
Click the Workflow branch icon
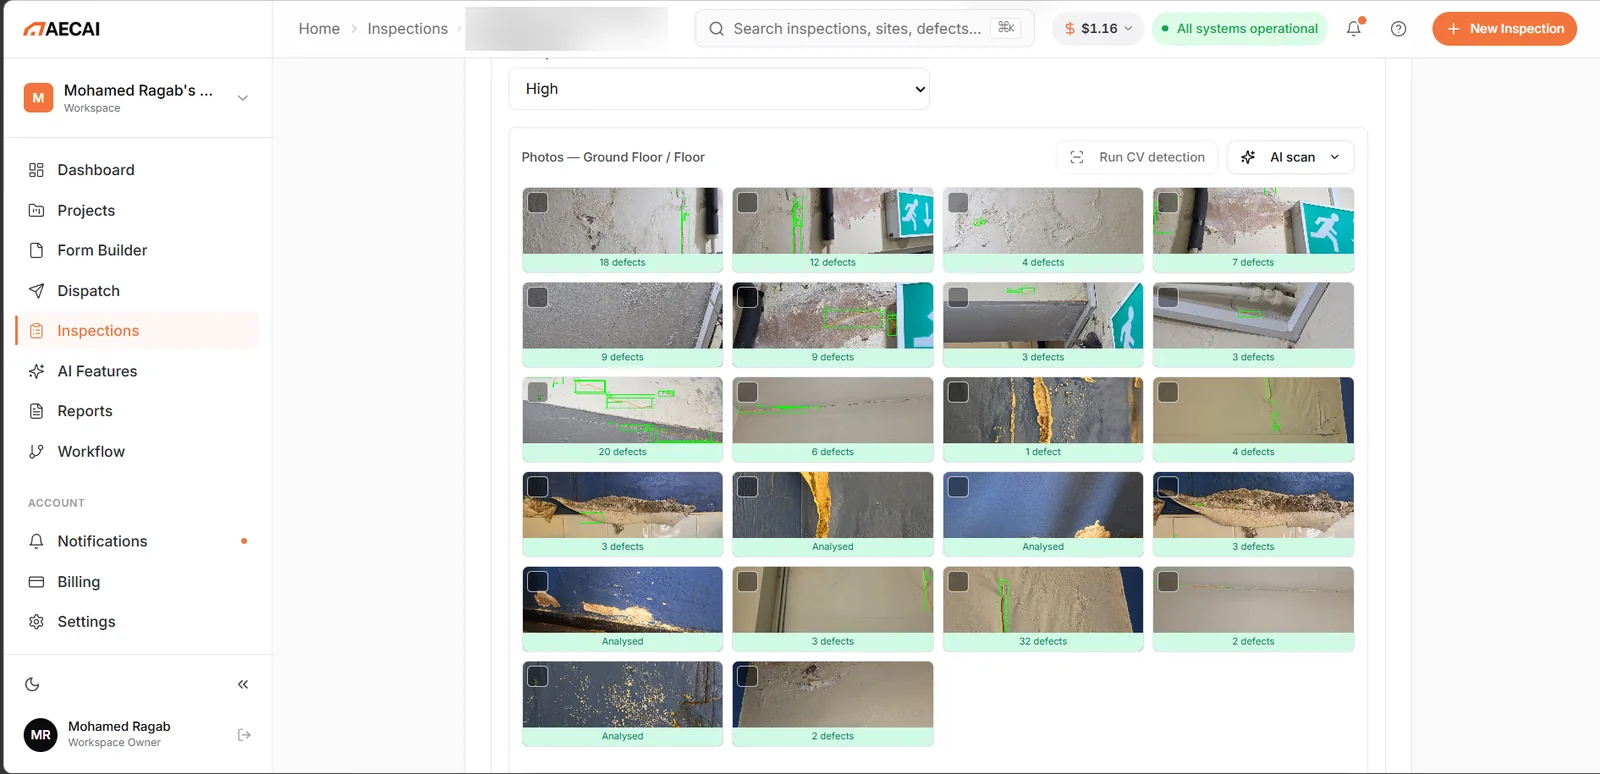(37, 452)
